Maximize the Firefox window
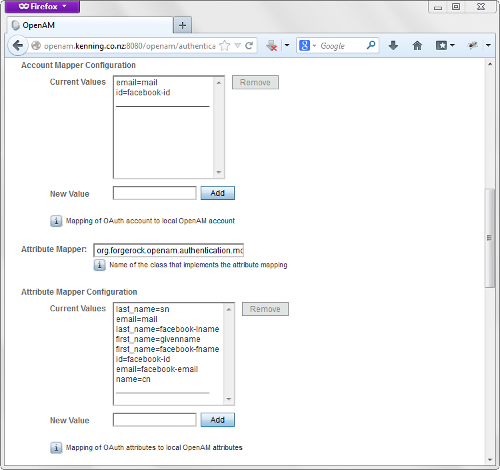This screenshot has height=470, width=500. coord(456,7)
